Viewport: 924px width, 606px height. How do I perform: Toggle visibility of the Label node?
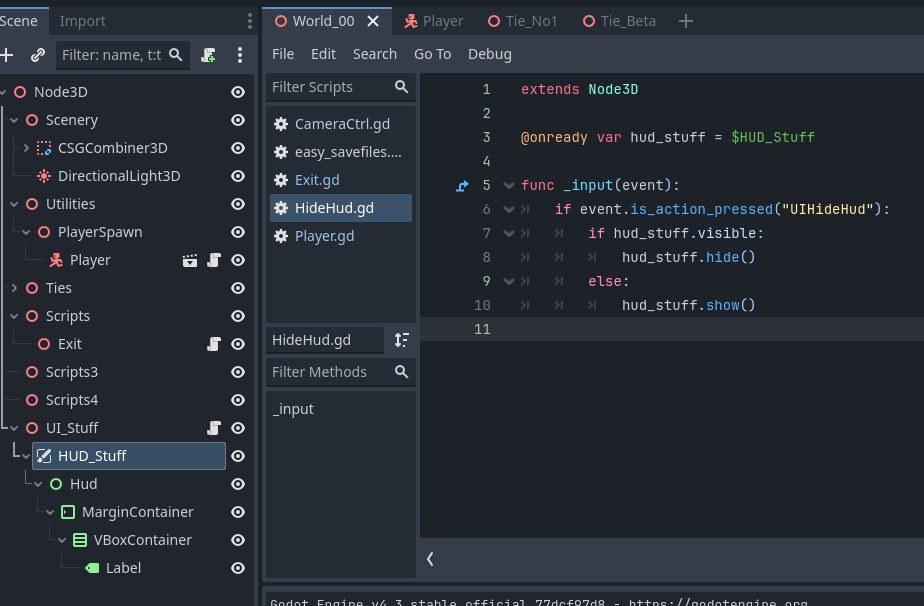coord(238,568)
